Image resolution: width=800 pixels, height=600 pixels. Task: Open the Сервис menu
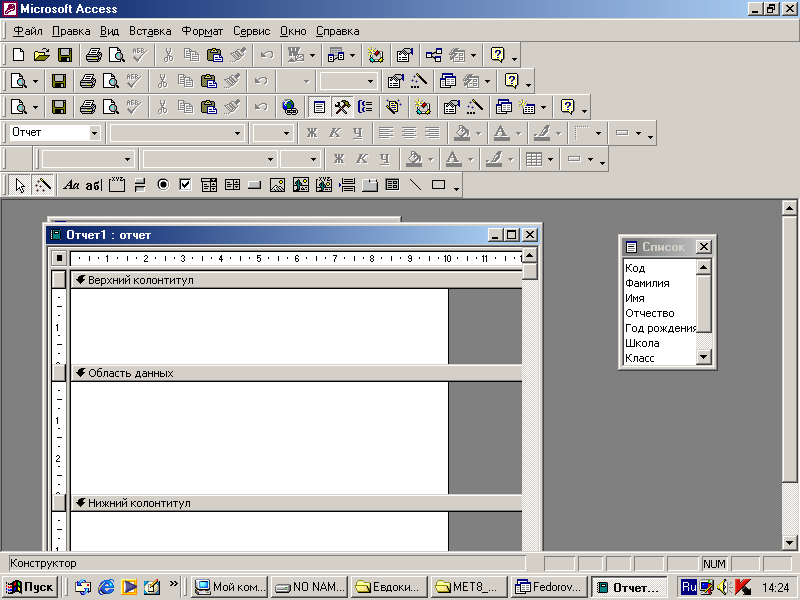(252, 31)
